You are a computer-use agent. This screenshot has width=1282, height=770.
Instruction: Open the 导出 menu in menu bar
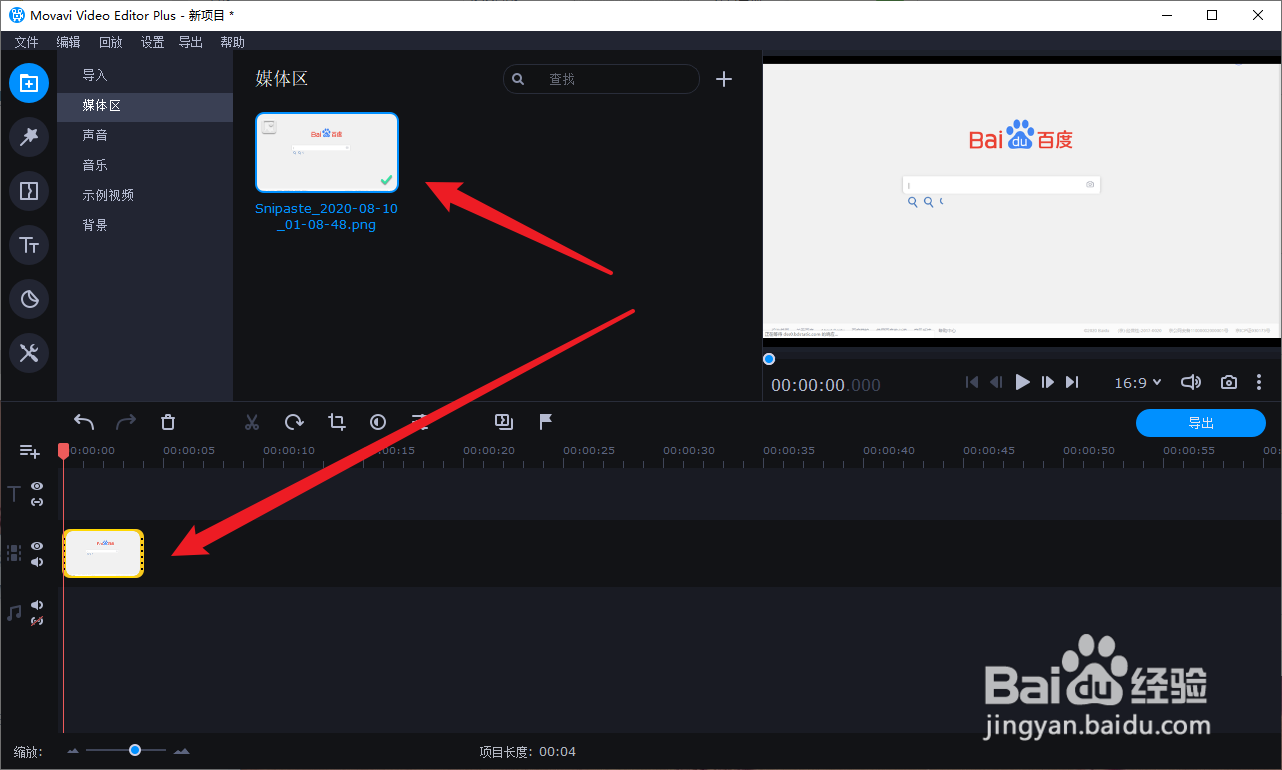point(190,42)
